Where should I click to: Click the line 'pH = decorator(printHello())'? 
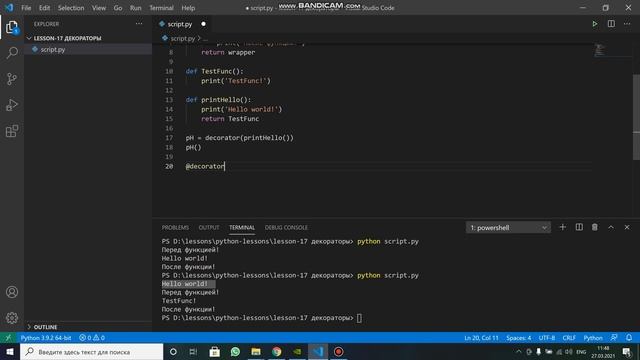click(240, 138)
